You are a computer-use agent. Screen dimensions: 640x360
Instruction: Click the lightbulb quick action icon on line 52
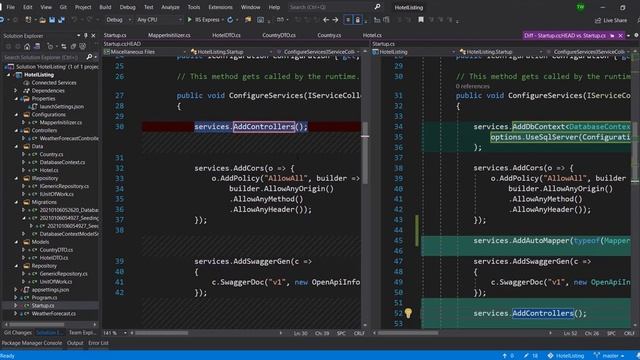408,313
